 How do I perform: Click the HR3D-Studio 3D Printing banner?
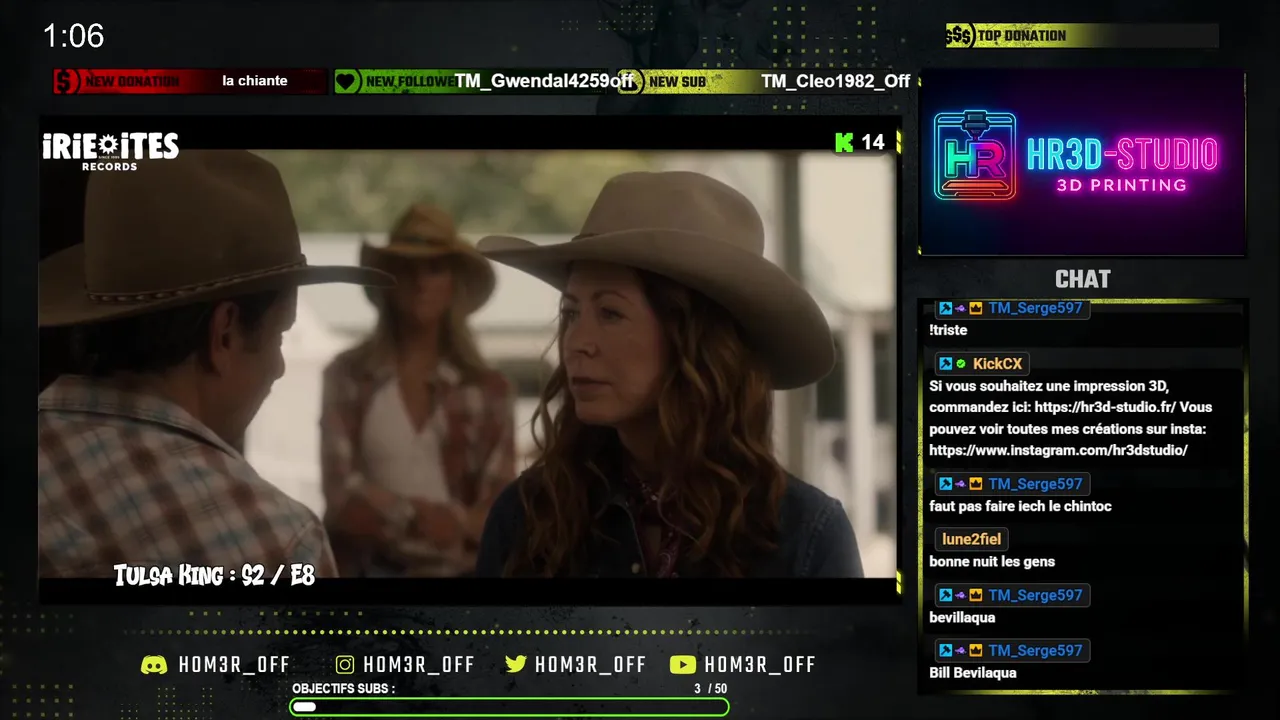(x=1082, y=163)
